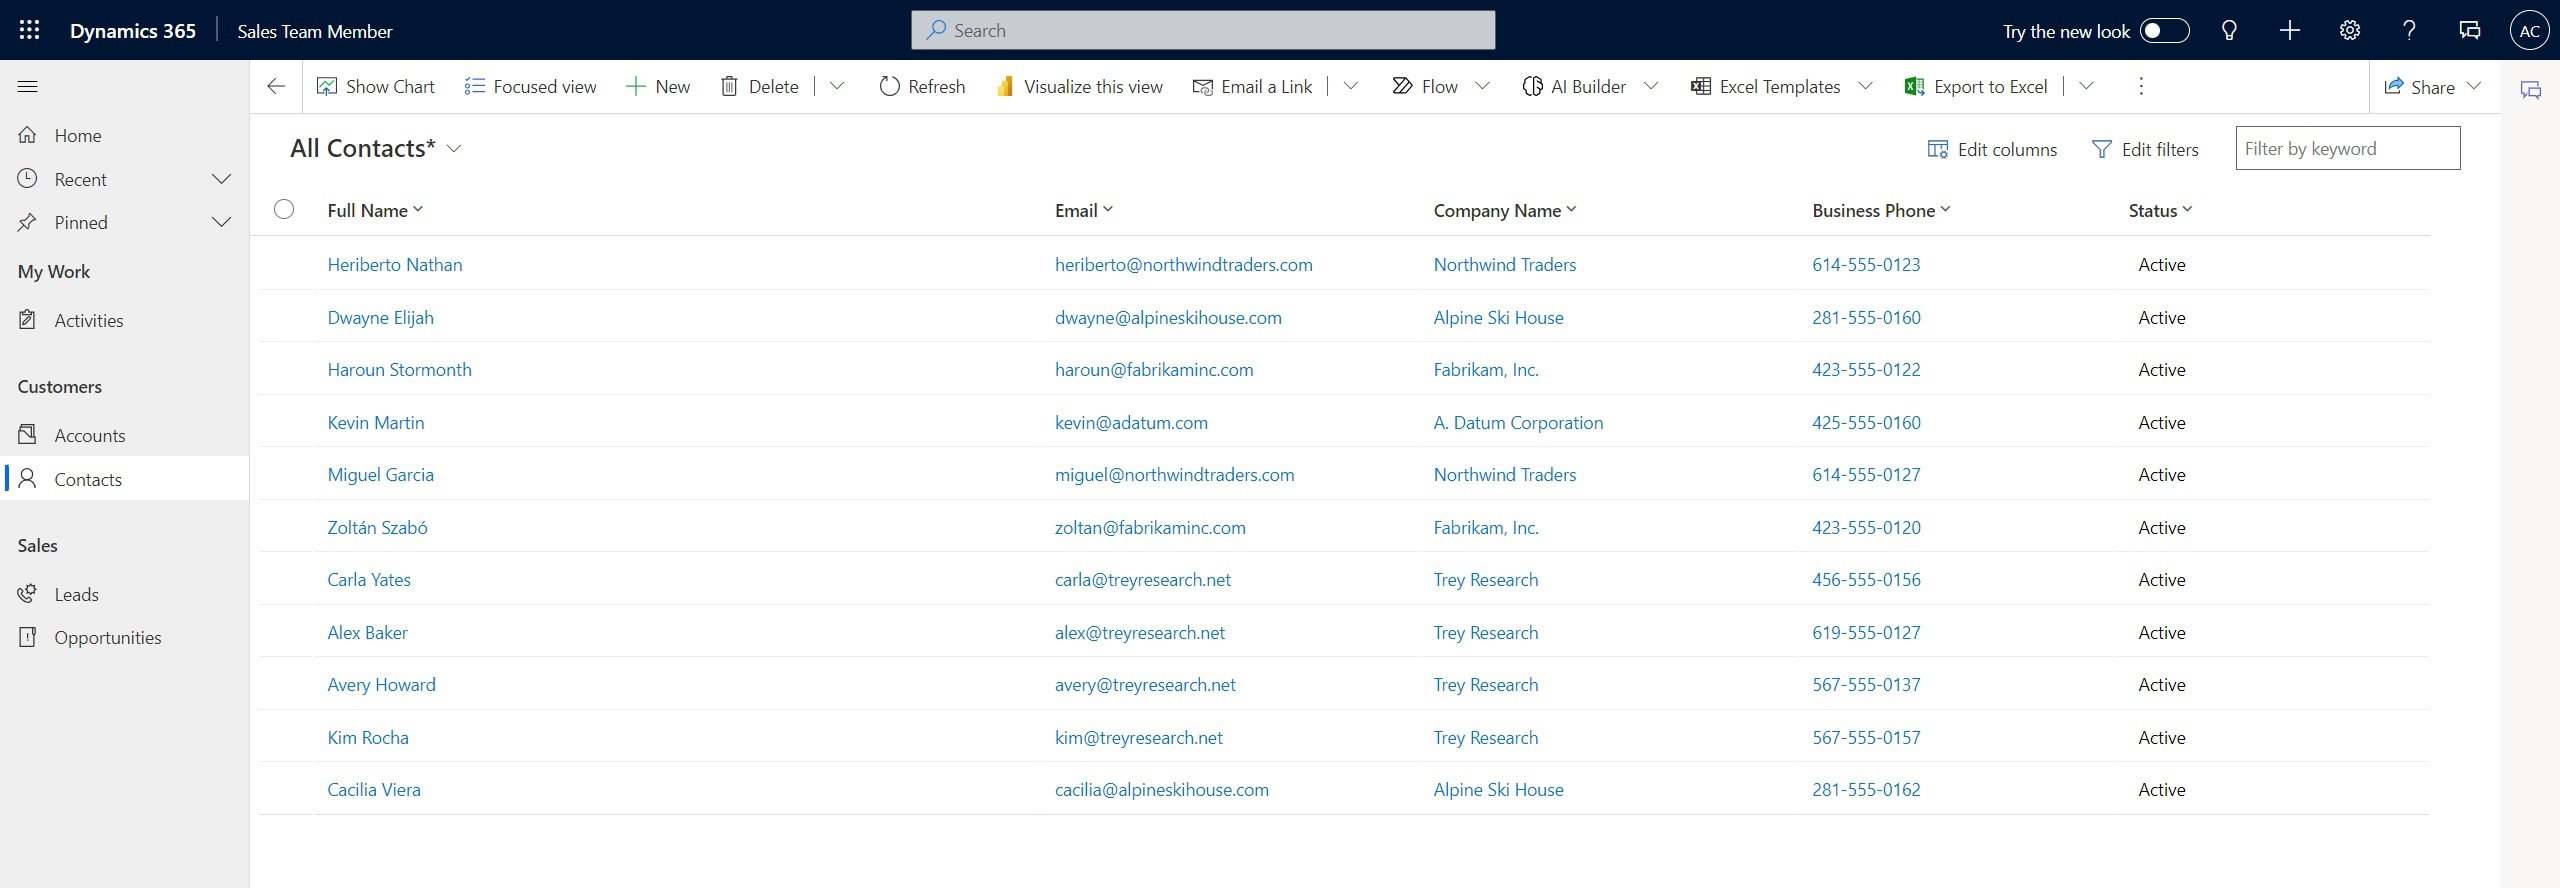
Task: Go back using the back arrow
Action: pyautogui.click(x=276, y=86)
